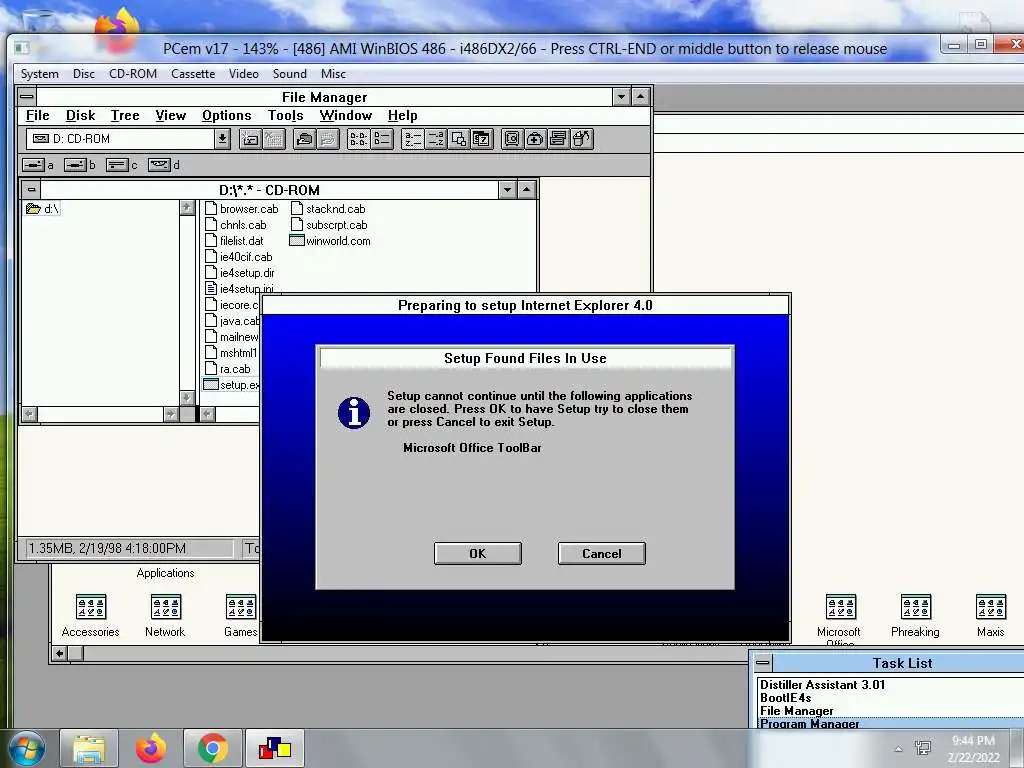Click Program Manager horizontal scrollbar left arrow
The height and width of the screenshot is (768, 1024).
coord(59,653)
